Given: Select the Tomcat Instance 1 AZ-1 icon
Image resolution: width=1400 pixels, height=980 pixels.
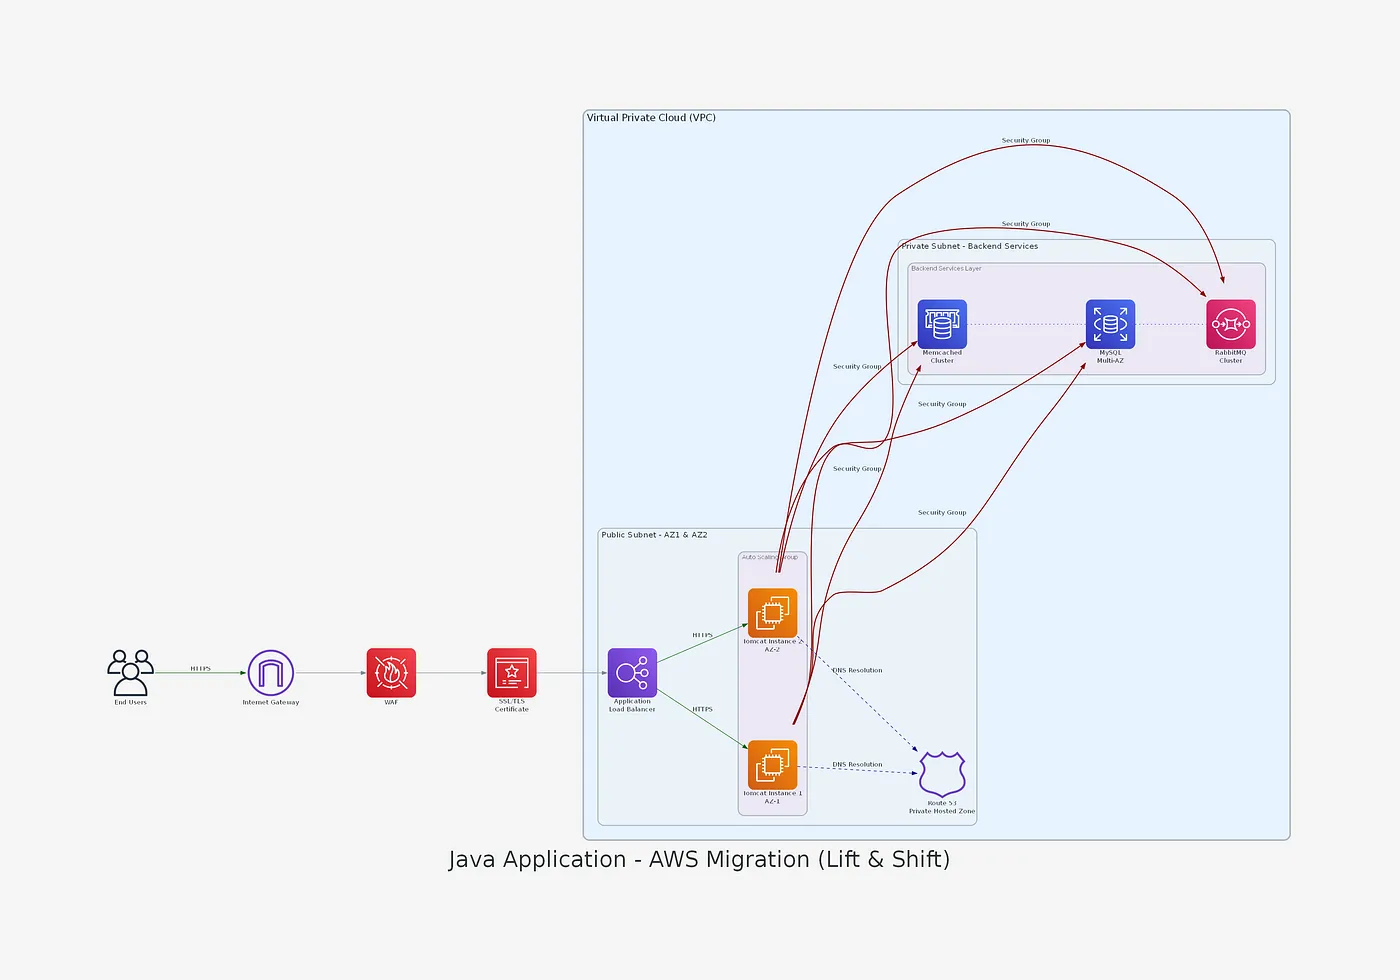Looking at the screenshot, I should [x=773, y=765].
